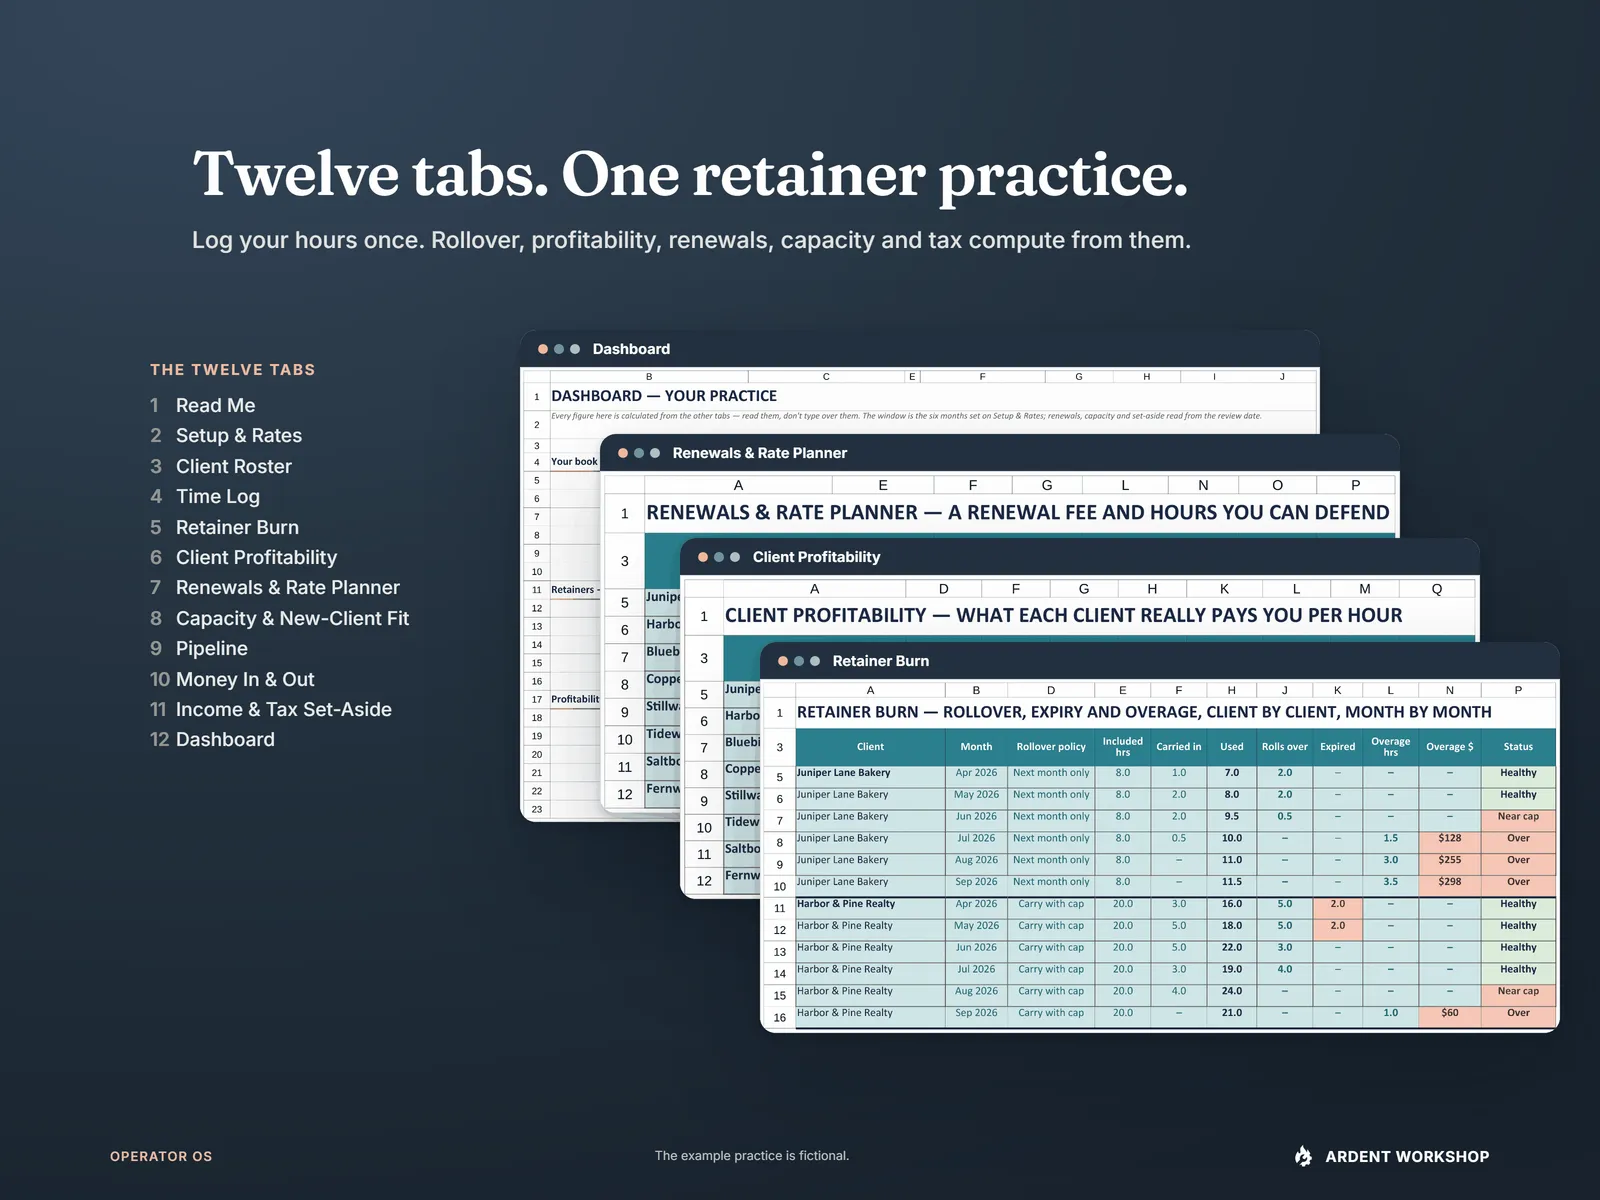Select item 7 Renewals & Rate Planner in the list
The height and width of the screenshot is (1200, 1600).
click(x=287, y=587)
